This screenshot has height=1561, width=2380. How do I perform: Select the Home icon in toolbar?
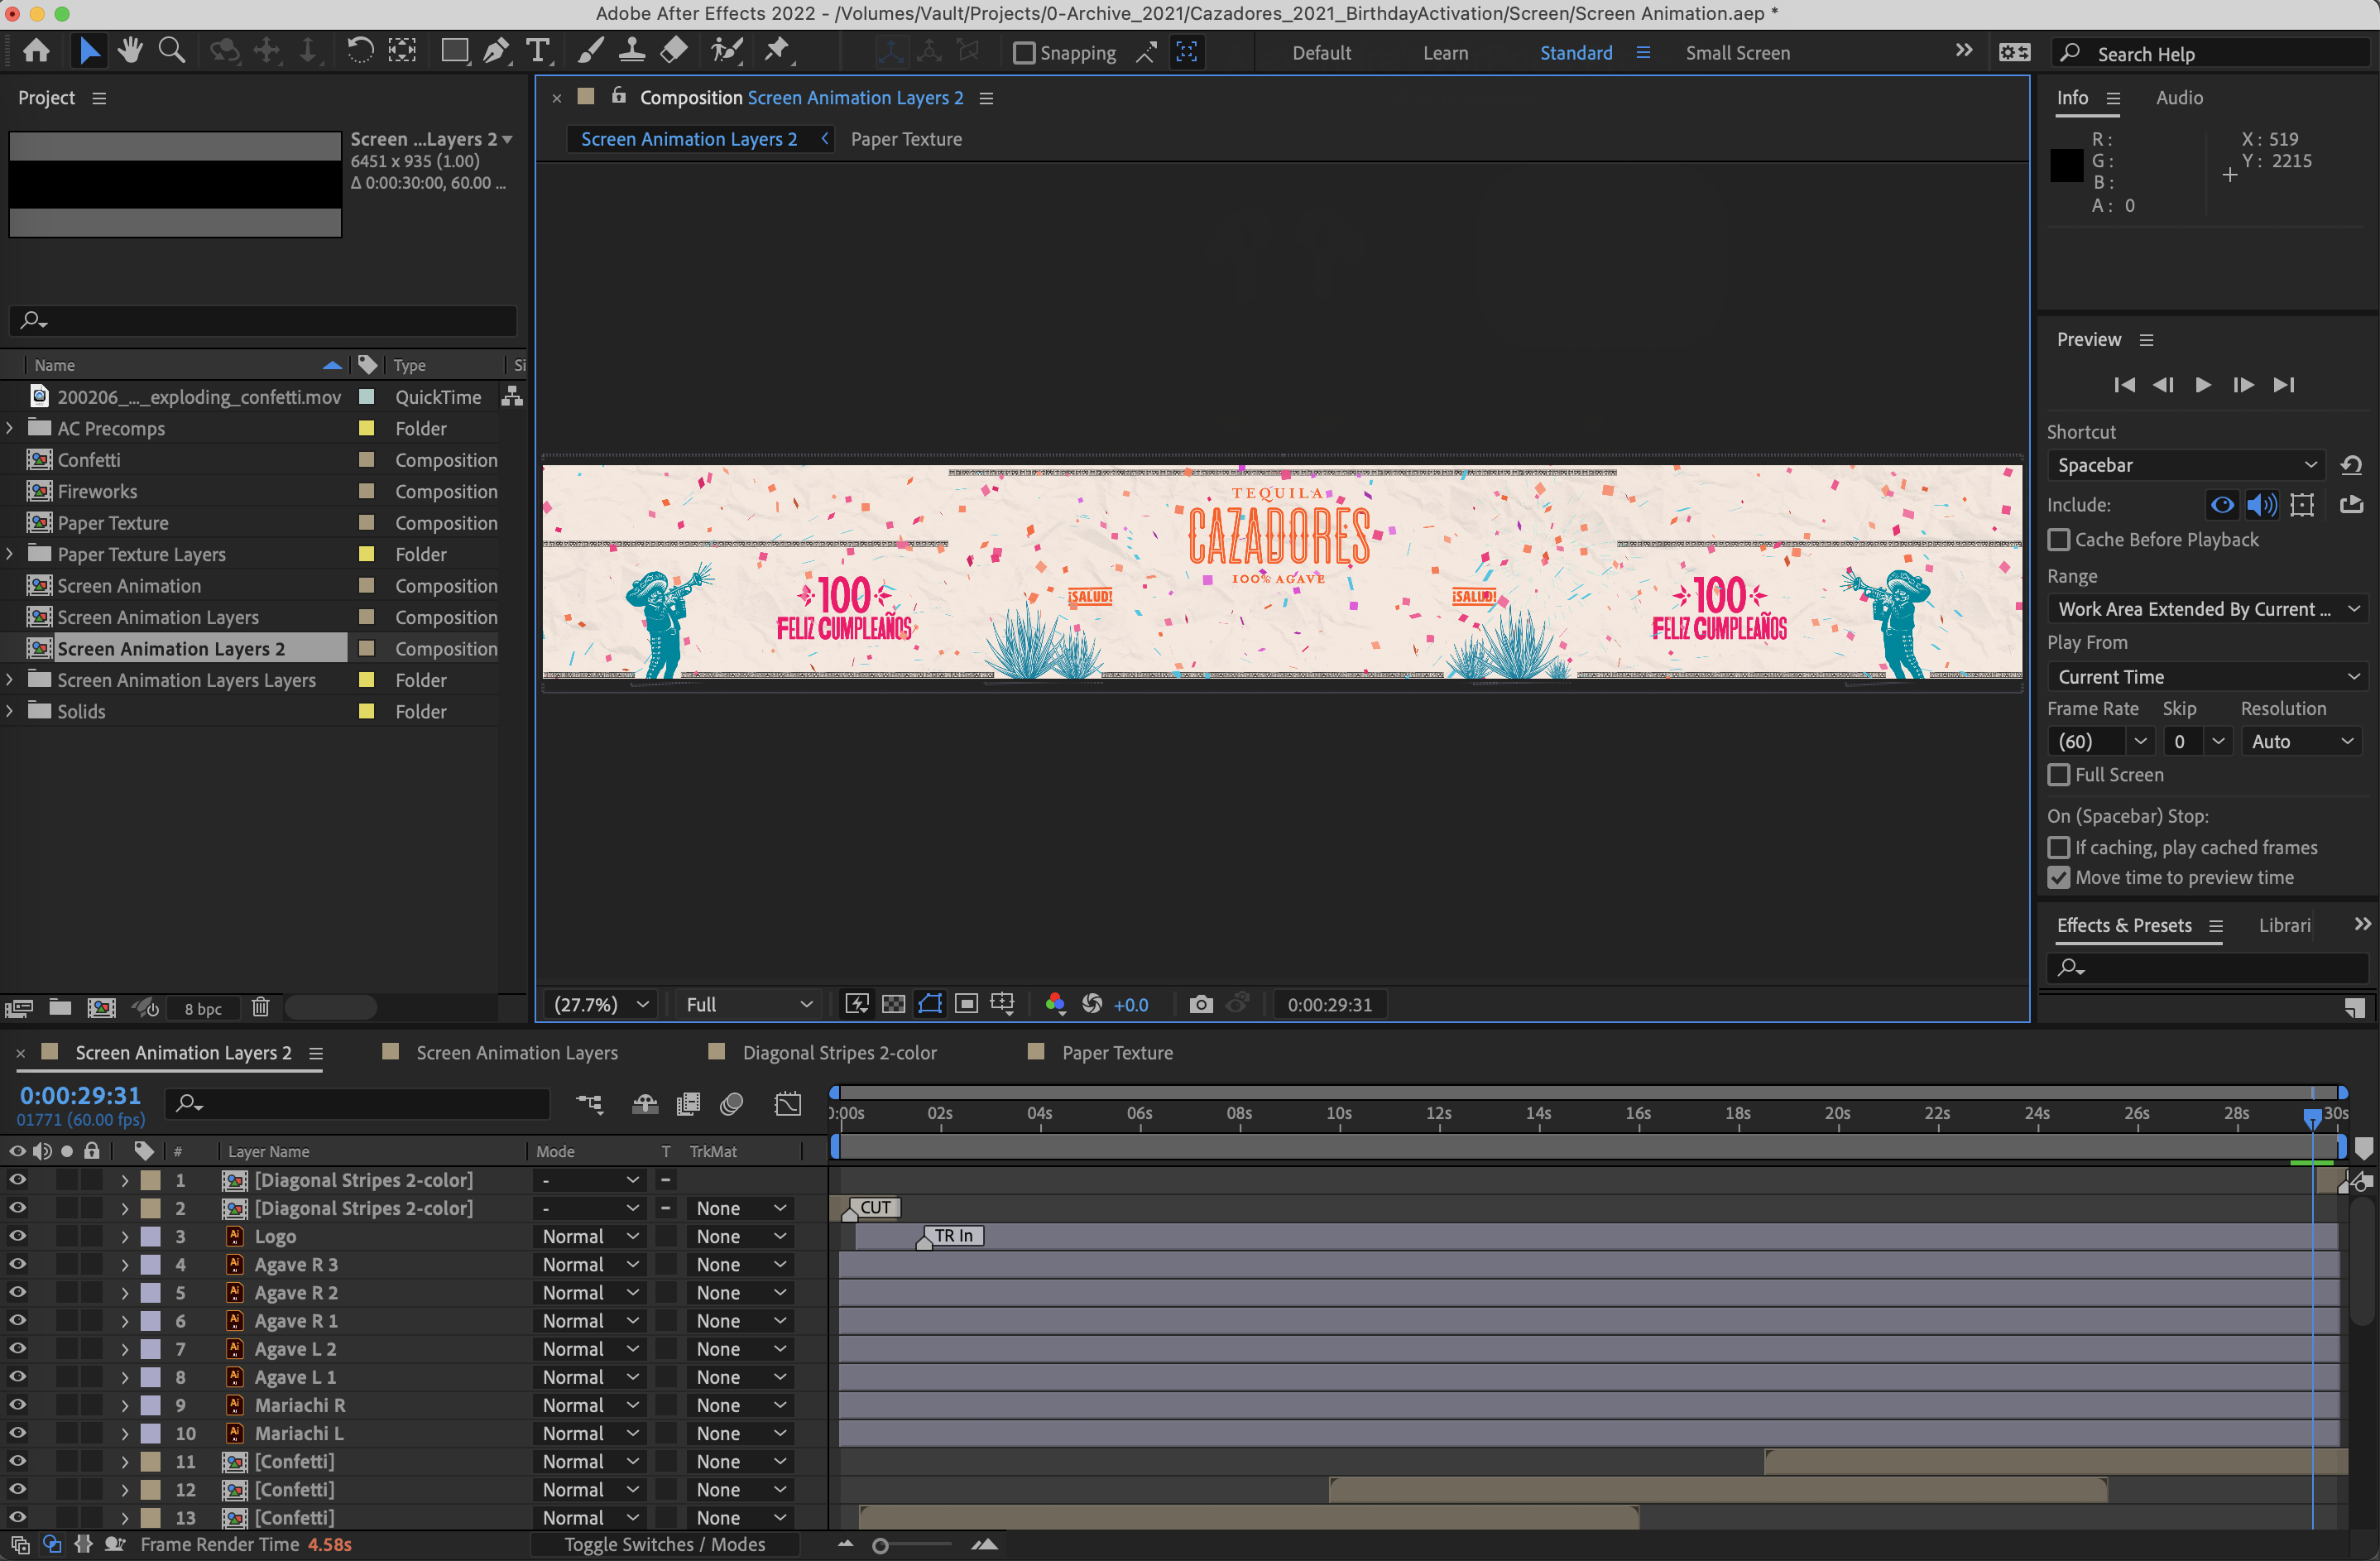pyautogui.click(x=37, y=51)
